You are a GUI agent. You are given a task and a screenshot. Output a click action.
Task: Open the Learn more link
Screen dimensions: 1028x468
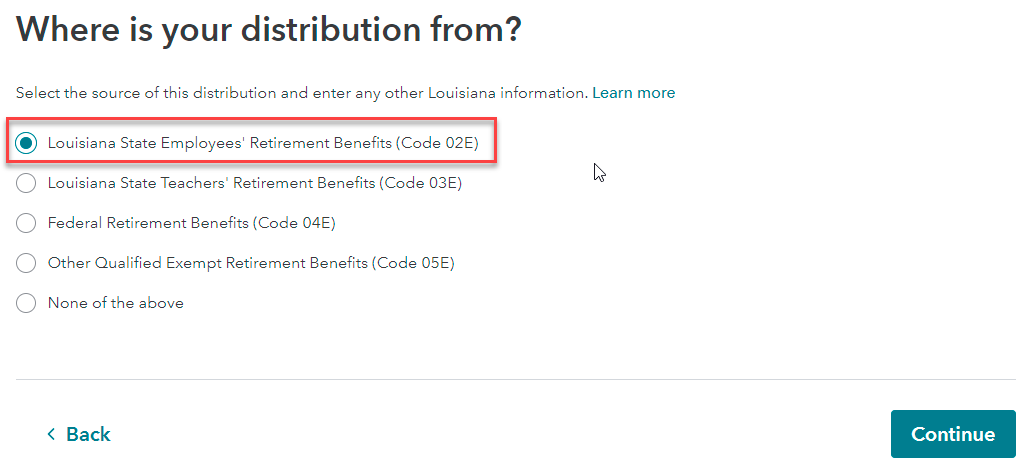click(633, 93)
